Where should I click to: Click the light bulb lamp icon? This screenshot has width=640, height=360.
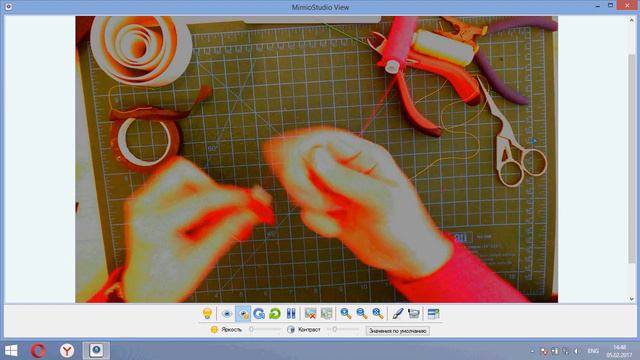207,313
